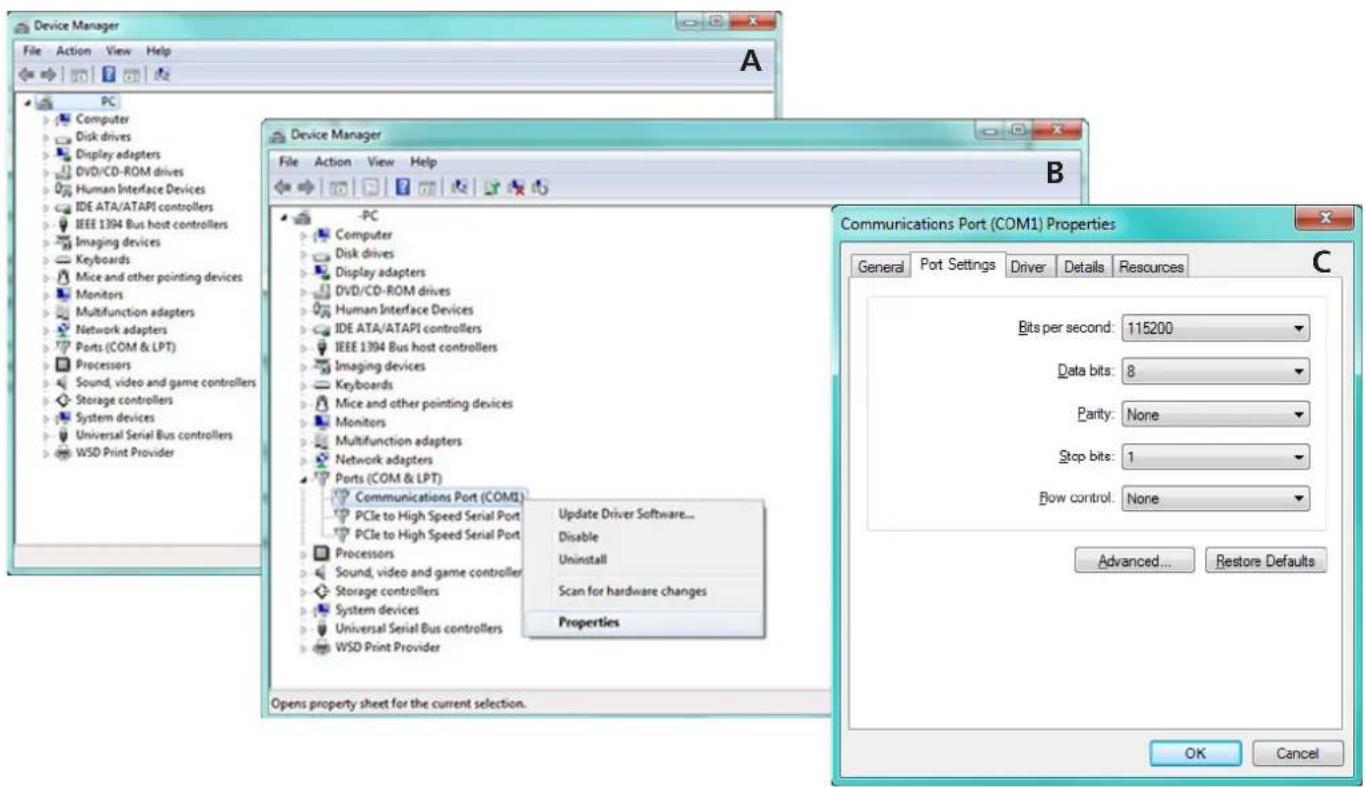Click Forward arrow in middle Device Manager toolbar
The width and height of the screenshot is (1365, 787).
coord(306,187)
